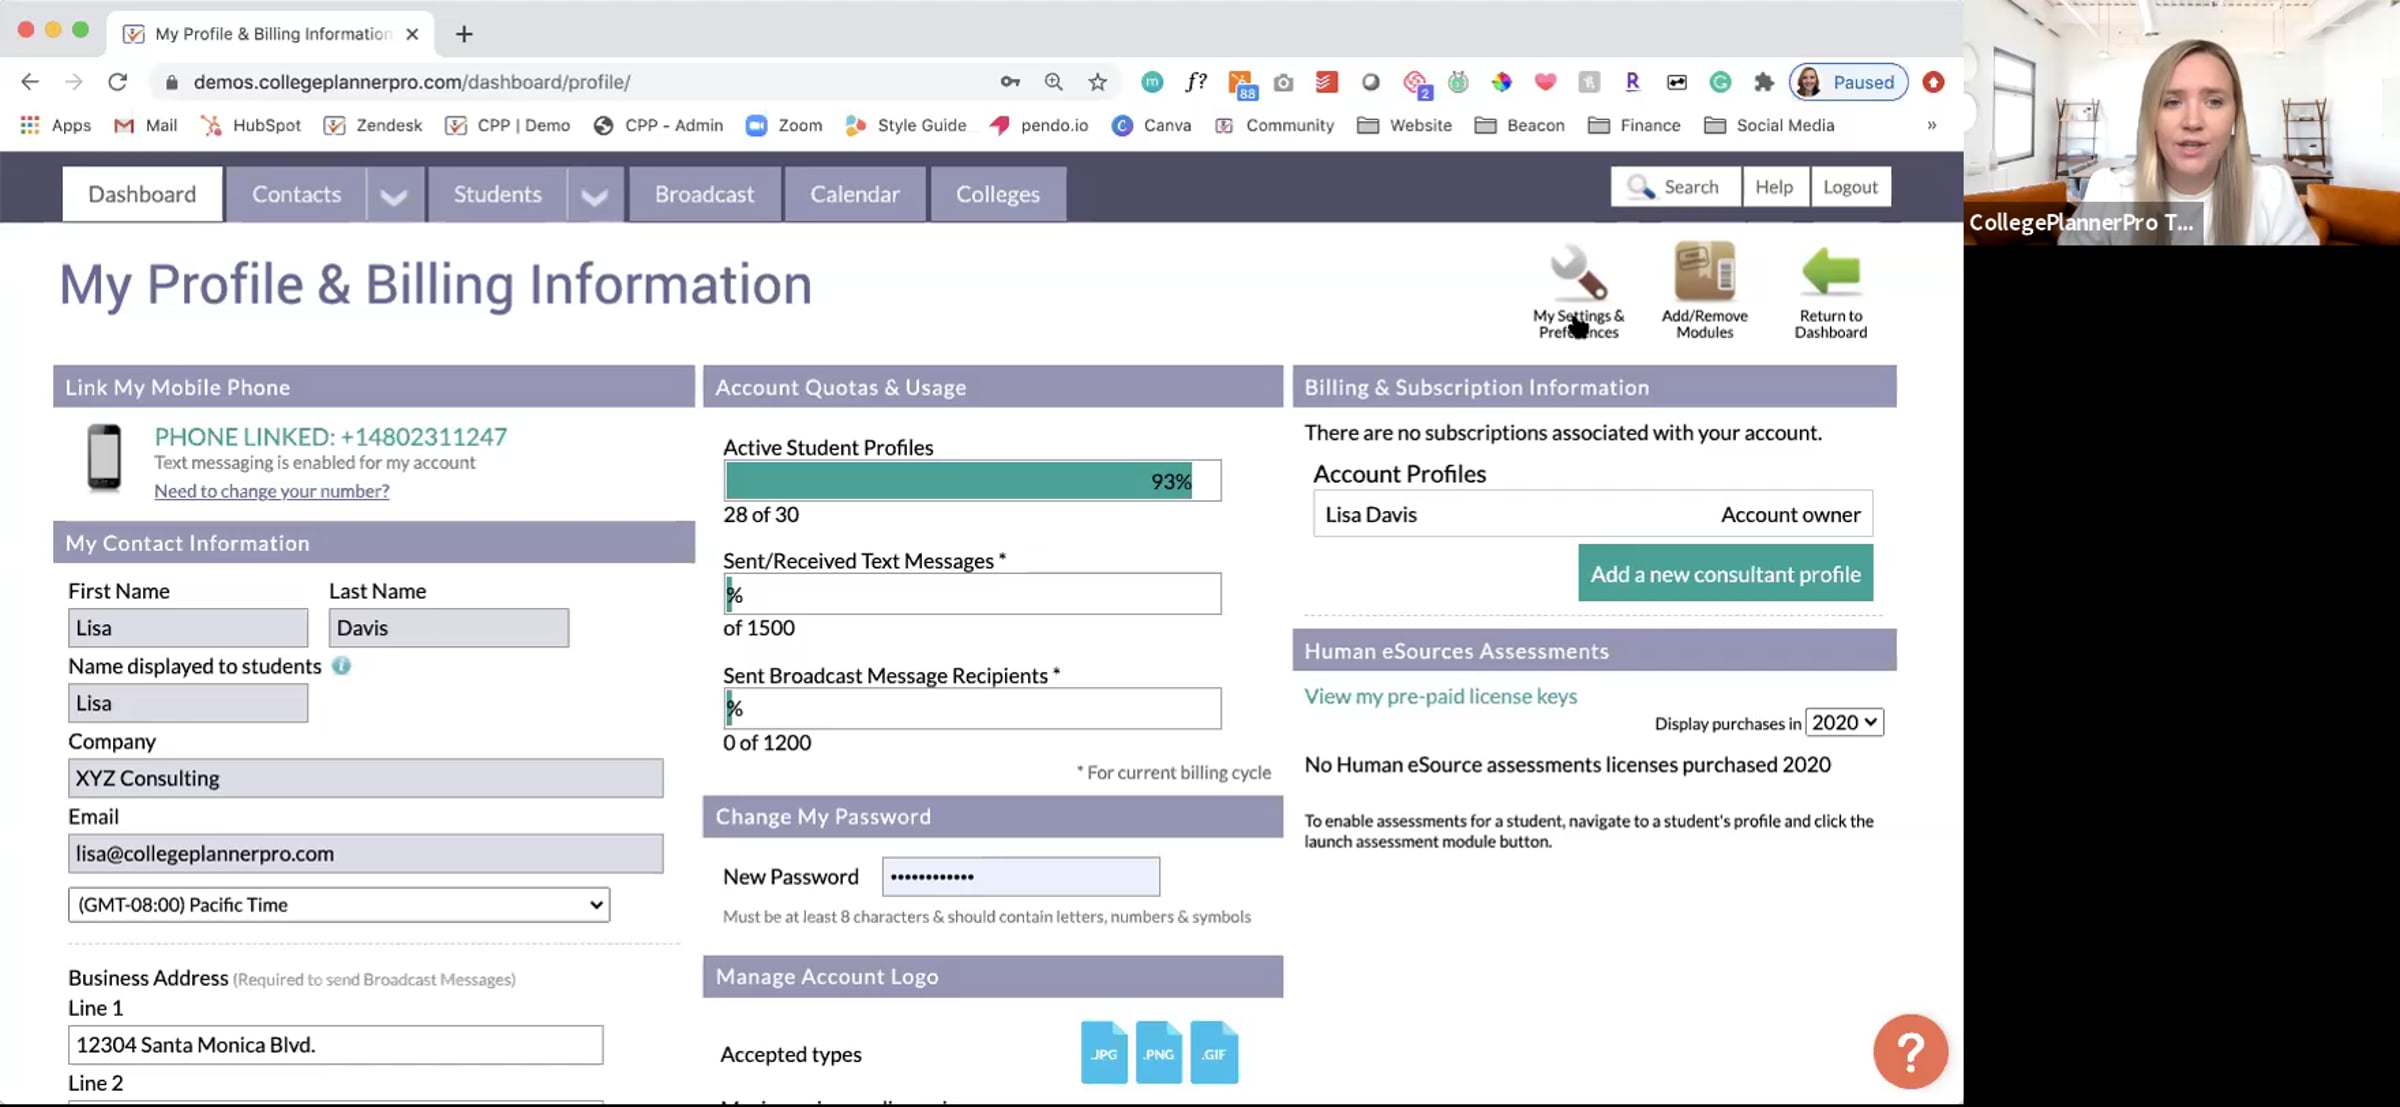Image resolution: width=2400 pixels, height=1107 pixels.
Task: Bookmark this page with the star icon
Action: [x=1098, y=82]
